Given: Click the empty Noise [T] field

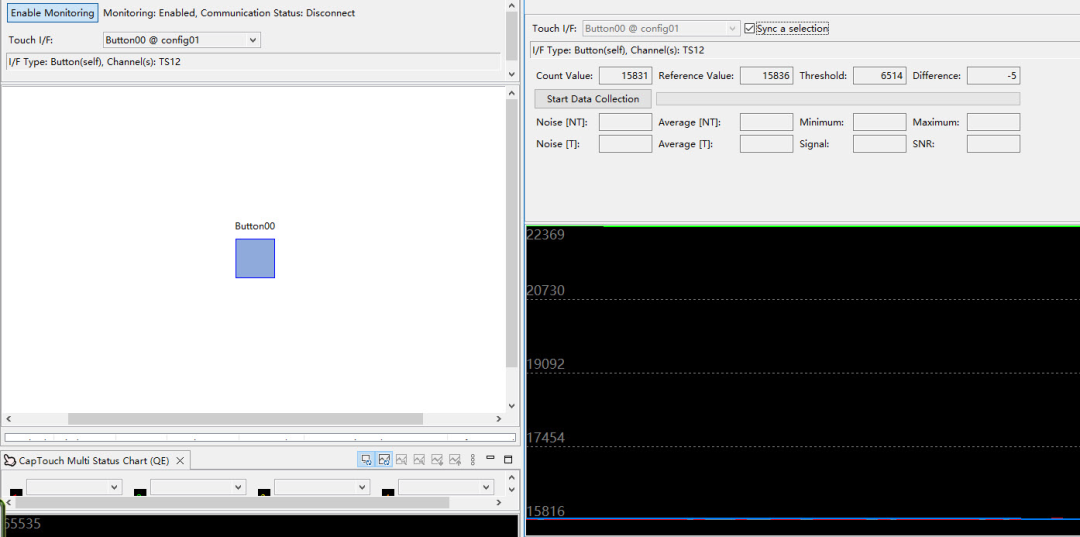Looking at the screenshot, I should click(x=625, y=144).
